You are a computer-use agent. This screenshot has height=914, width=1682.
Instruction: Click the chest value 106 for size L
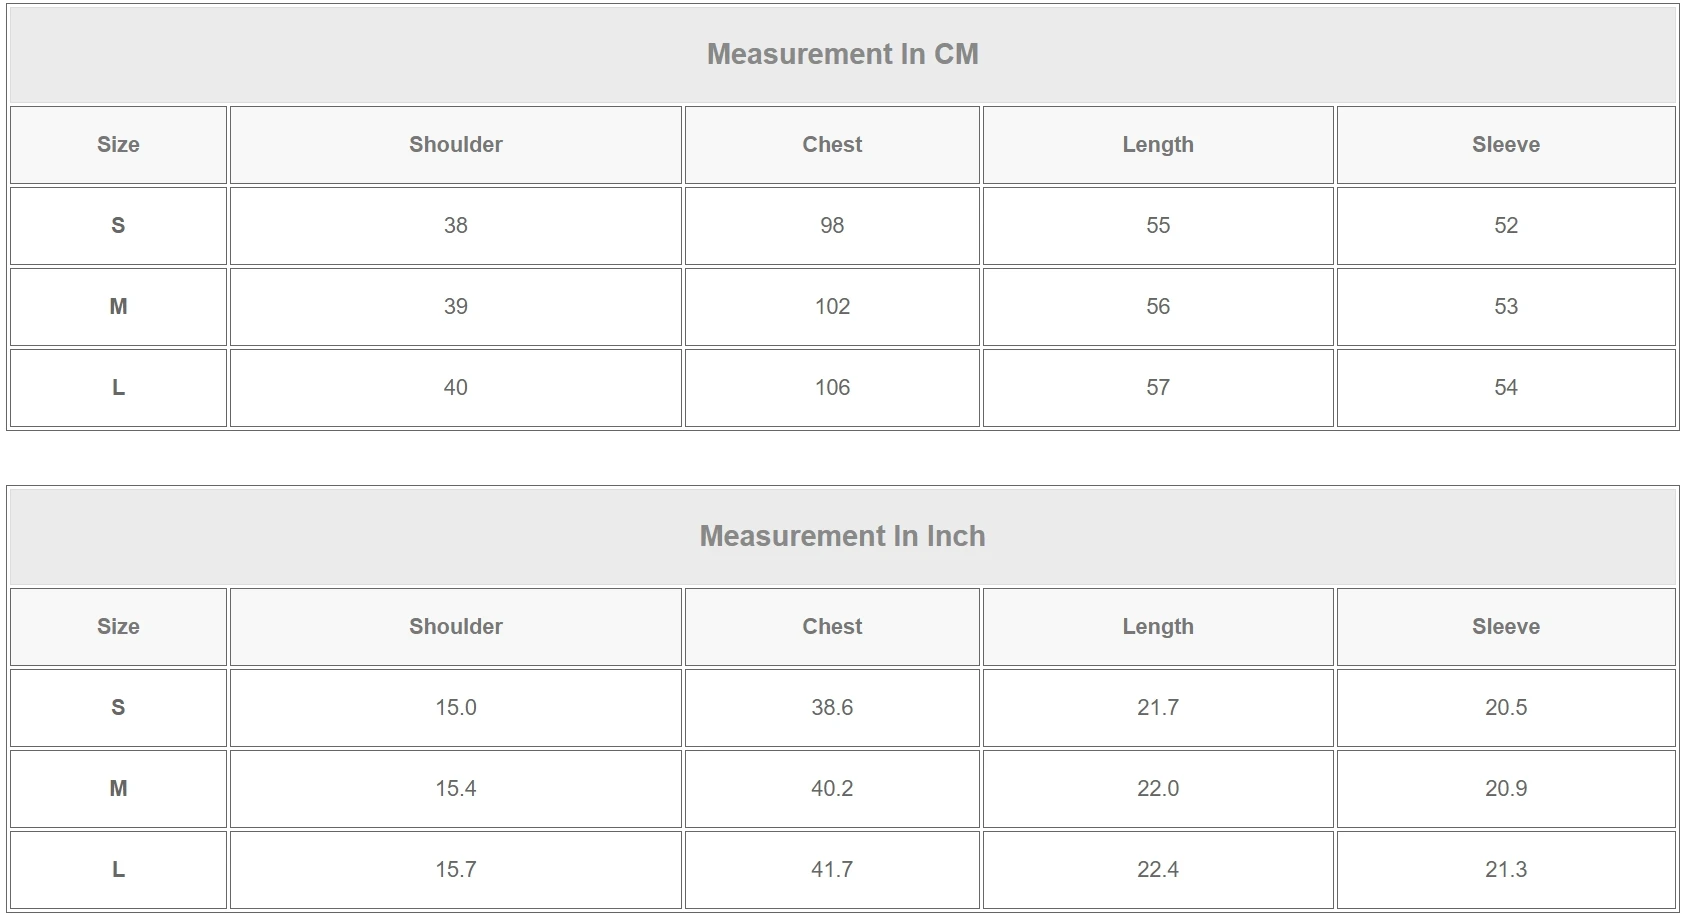[832, 388]
